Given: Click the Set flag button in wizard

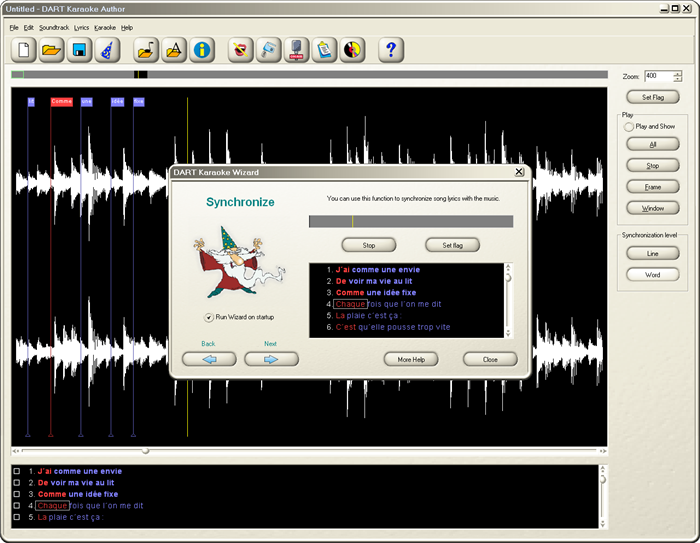Looking at the screenshot, I should tap(453, 244).
